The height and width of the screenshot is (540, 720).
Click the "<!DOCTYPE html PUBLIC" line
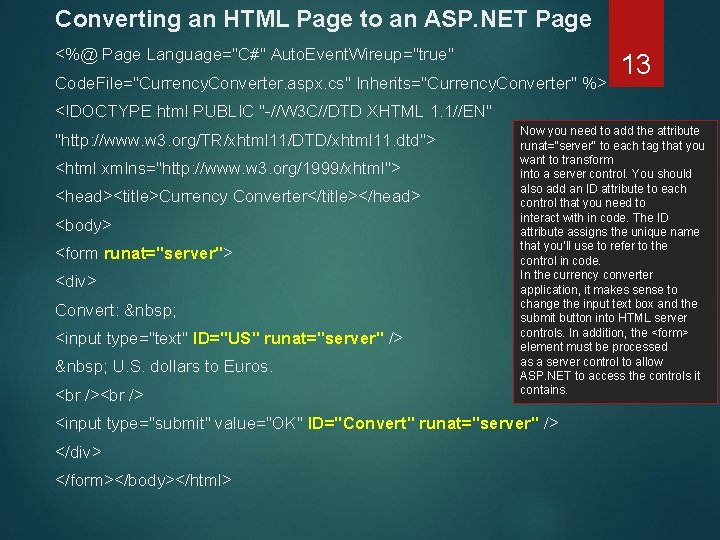[x=274, y=112]
